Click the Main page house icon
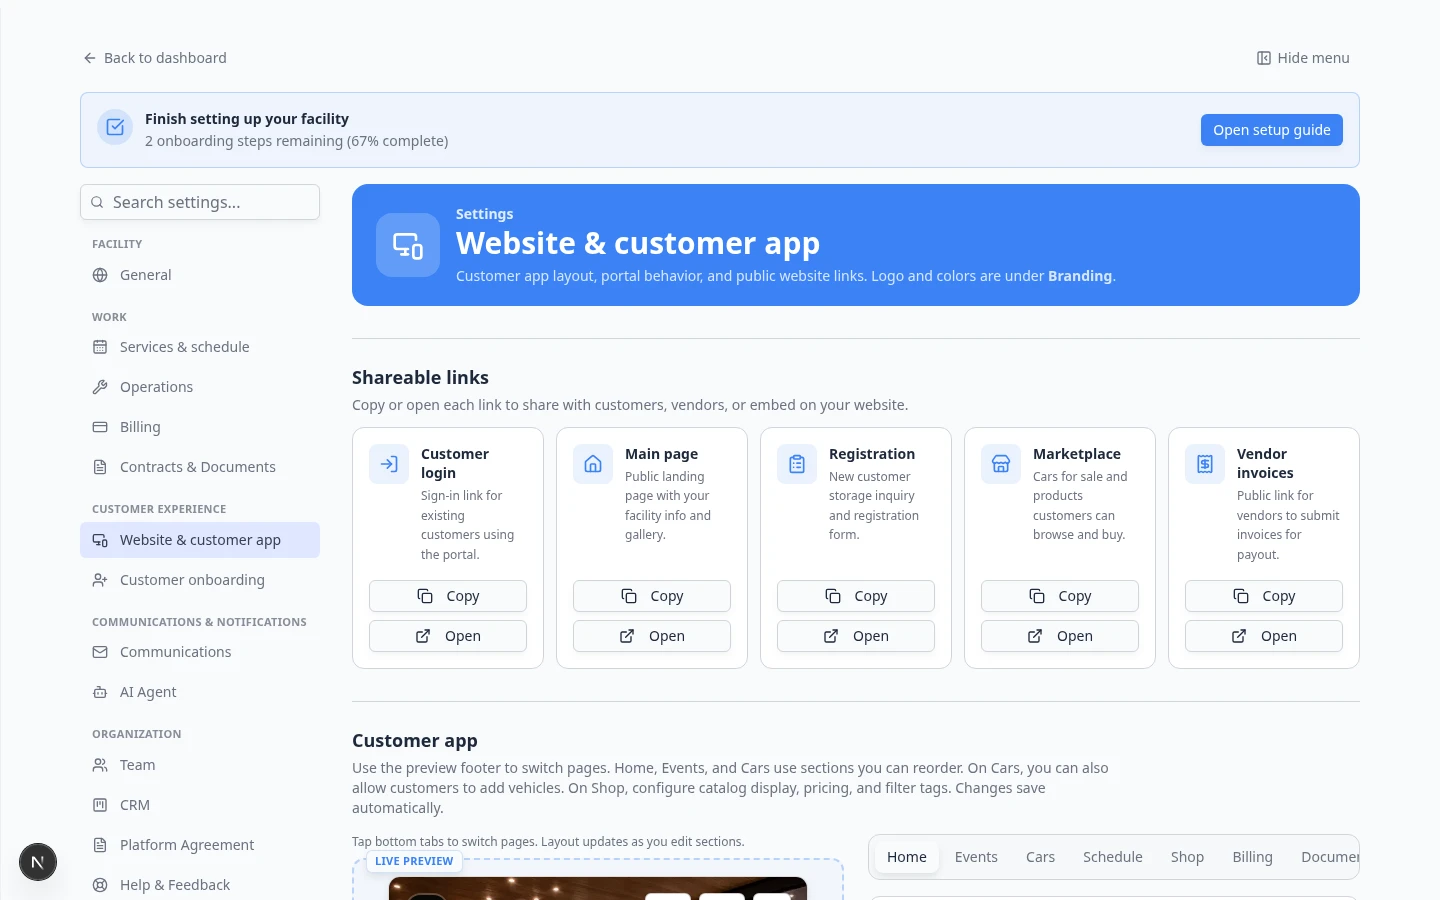Image resolution: width=1440 pixels, height=900 pixels. (593, 464)
